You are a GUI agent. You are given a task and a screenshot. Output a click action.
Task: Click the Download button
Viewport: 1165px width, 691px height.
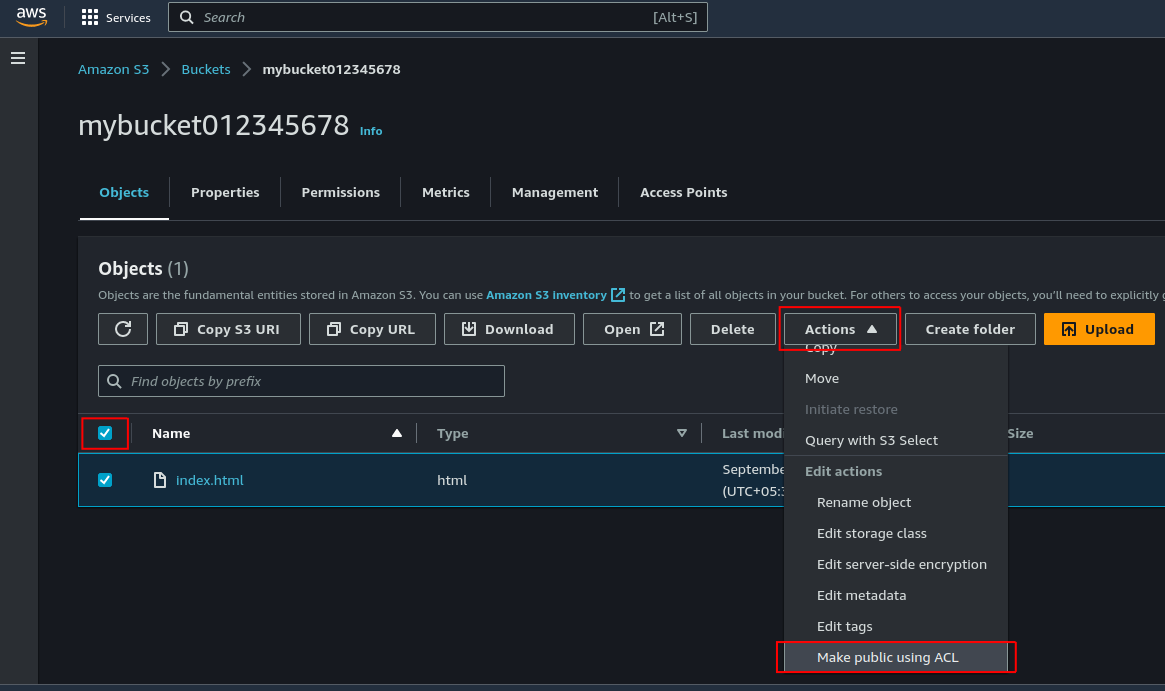pos(509,329)
